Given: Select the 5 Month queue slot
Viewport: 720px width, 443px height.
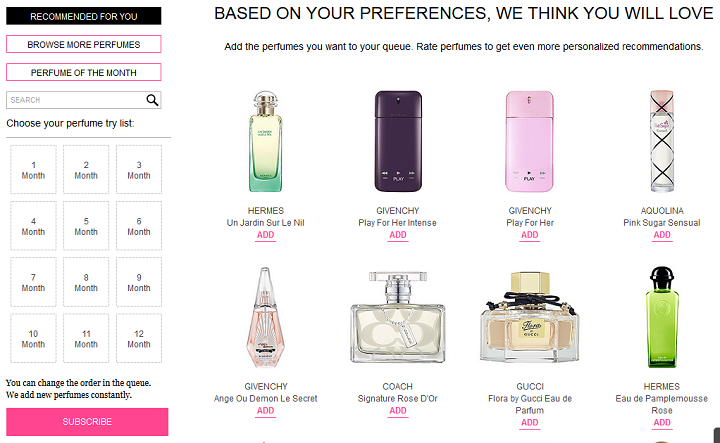Looking at the screenshot, I should click(86, 226).
